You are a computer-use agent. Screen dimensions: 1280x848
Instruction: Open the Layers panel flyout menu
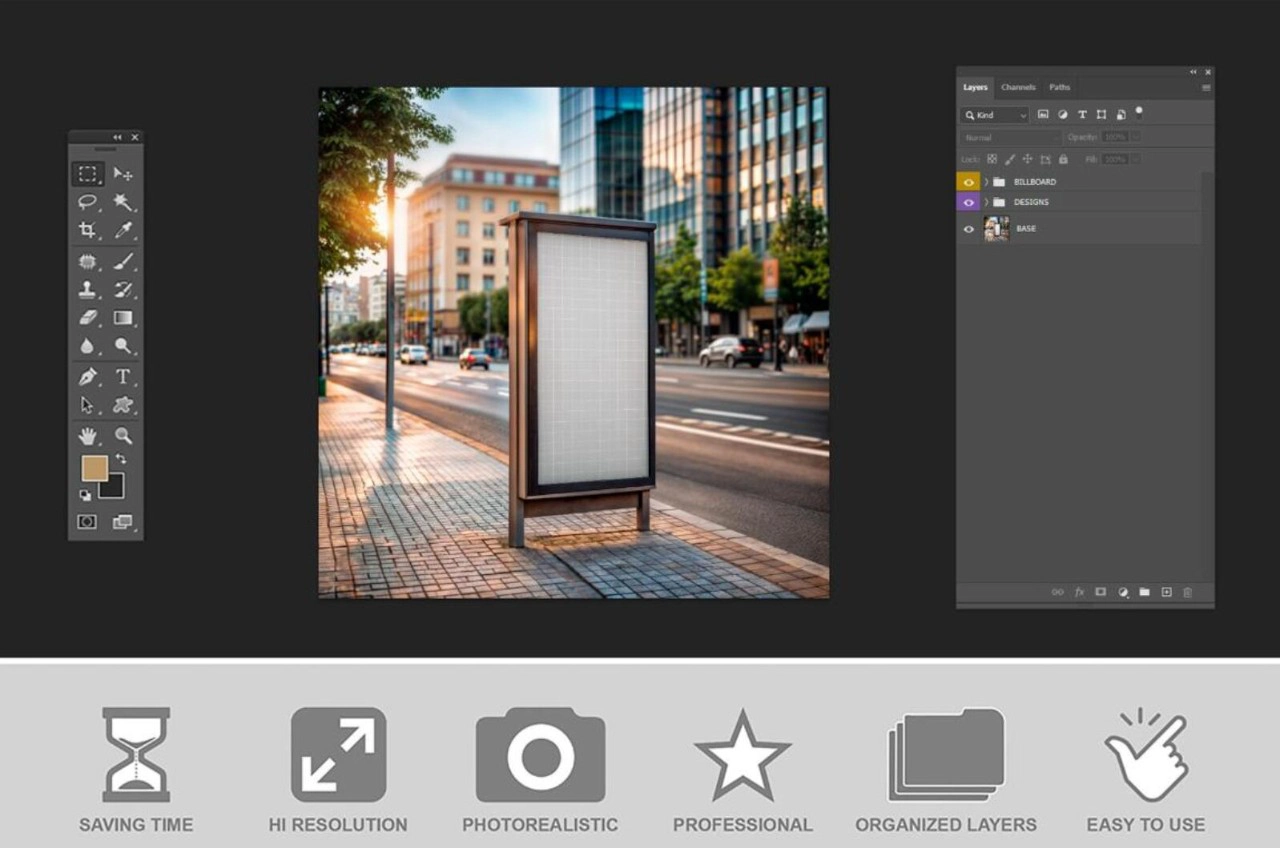1206,88
